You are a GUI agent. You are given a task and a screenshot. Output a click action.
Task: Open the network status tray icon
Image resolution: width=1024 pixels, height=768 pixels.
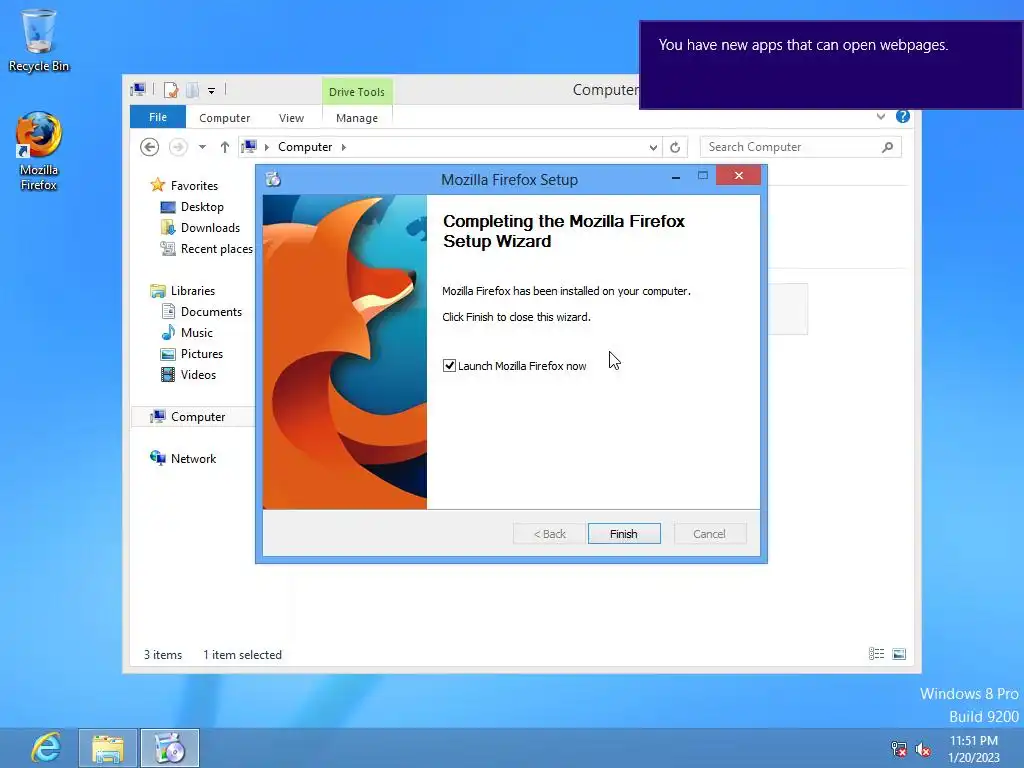pos(899,749)
